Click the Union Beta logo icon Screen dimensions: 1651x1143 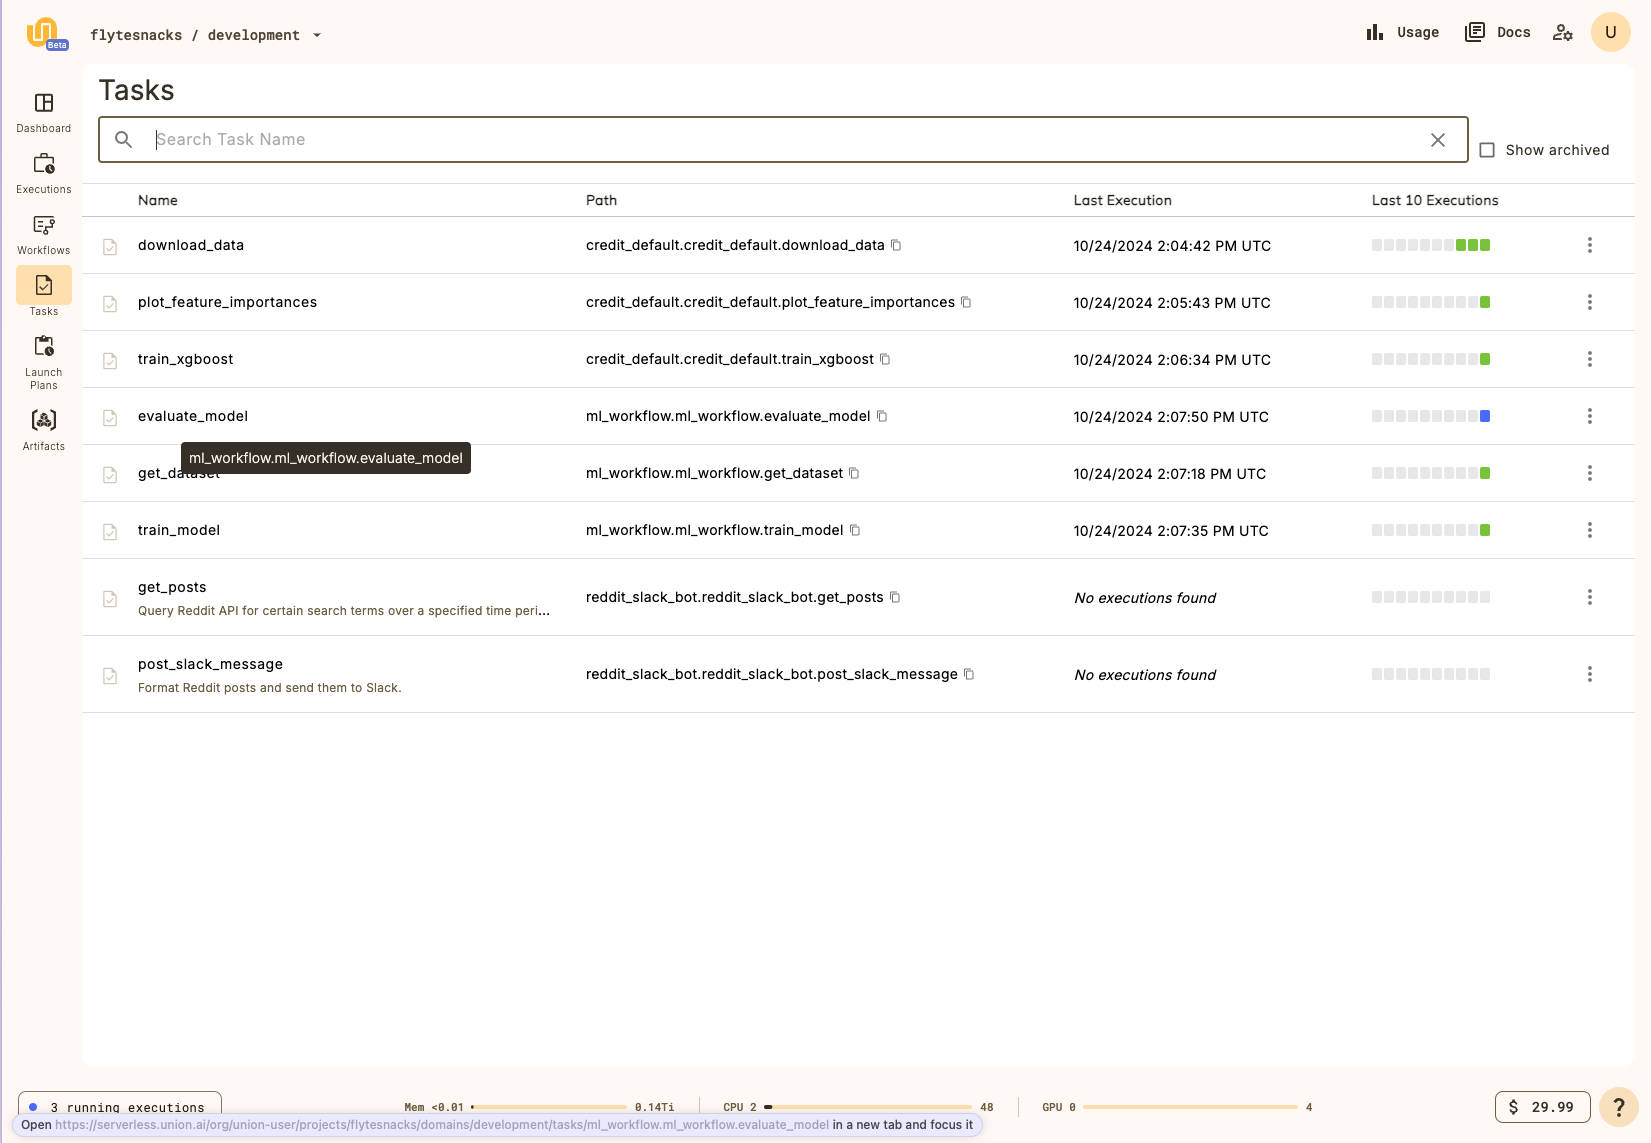pos(42,31)
